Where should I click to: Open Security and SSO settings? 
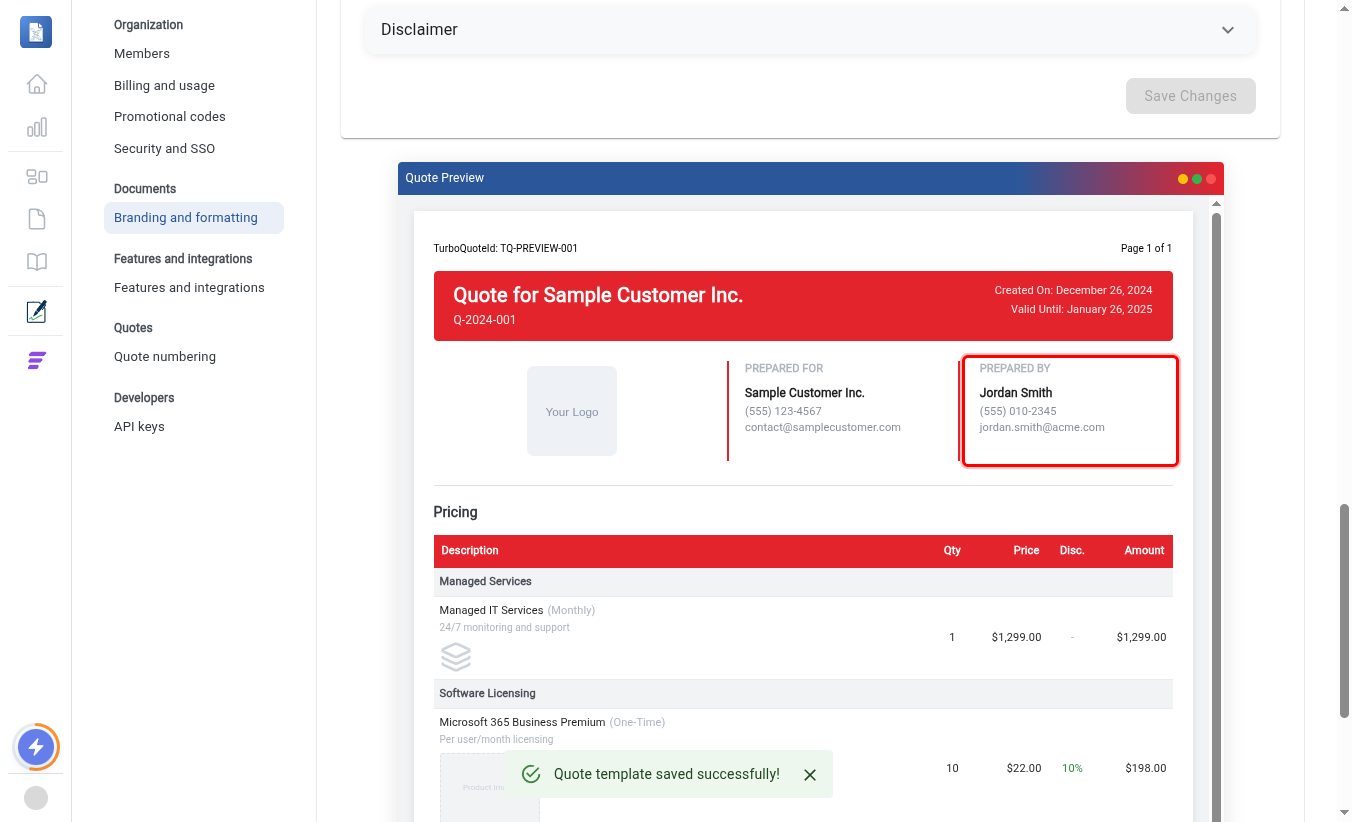pos(164,149)
